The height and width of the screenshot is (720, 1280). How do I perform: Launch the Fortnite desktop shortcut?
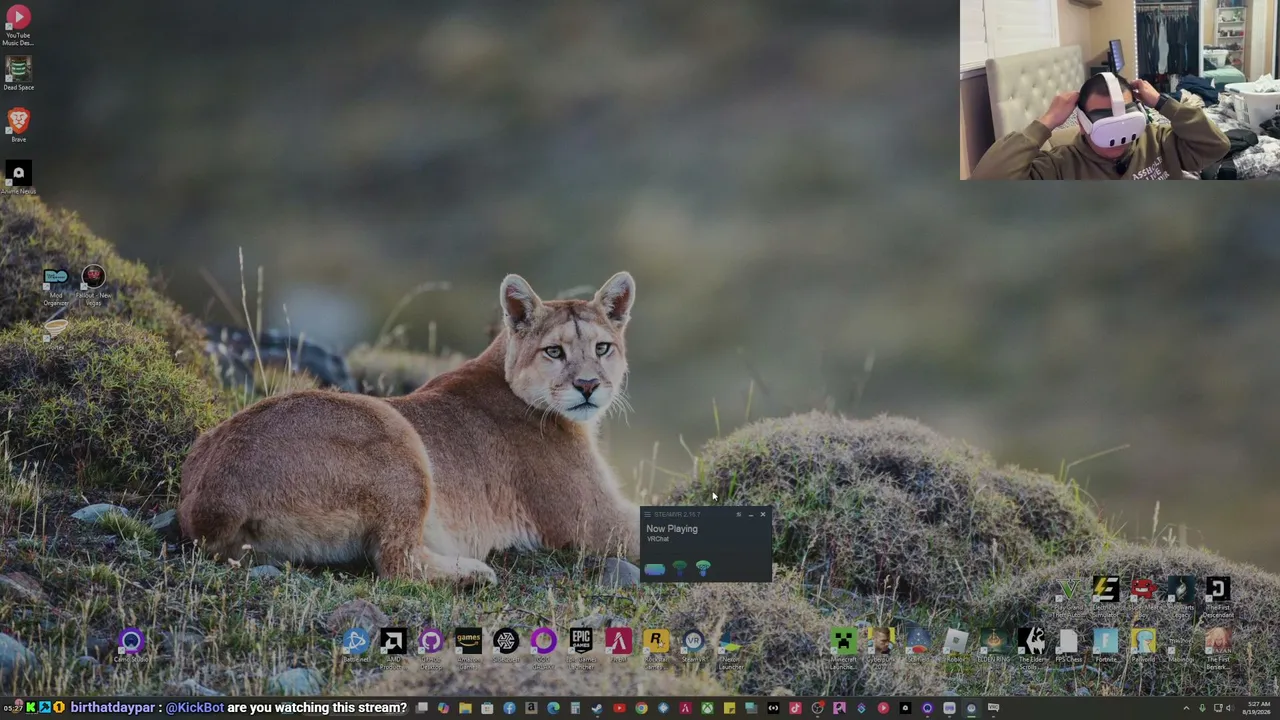click(1106, 646)
